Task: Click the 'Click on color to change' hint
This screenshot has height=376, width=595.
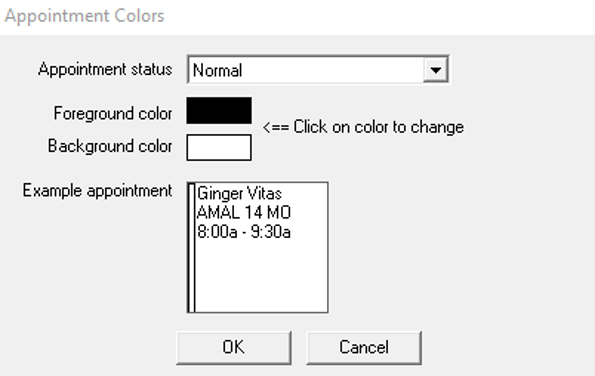Action: coord(378,127)
